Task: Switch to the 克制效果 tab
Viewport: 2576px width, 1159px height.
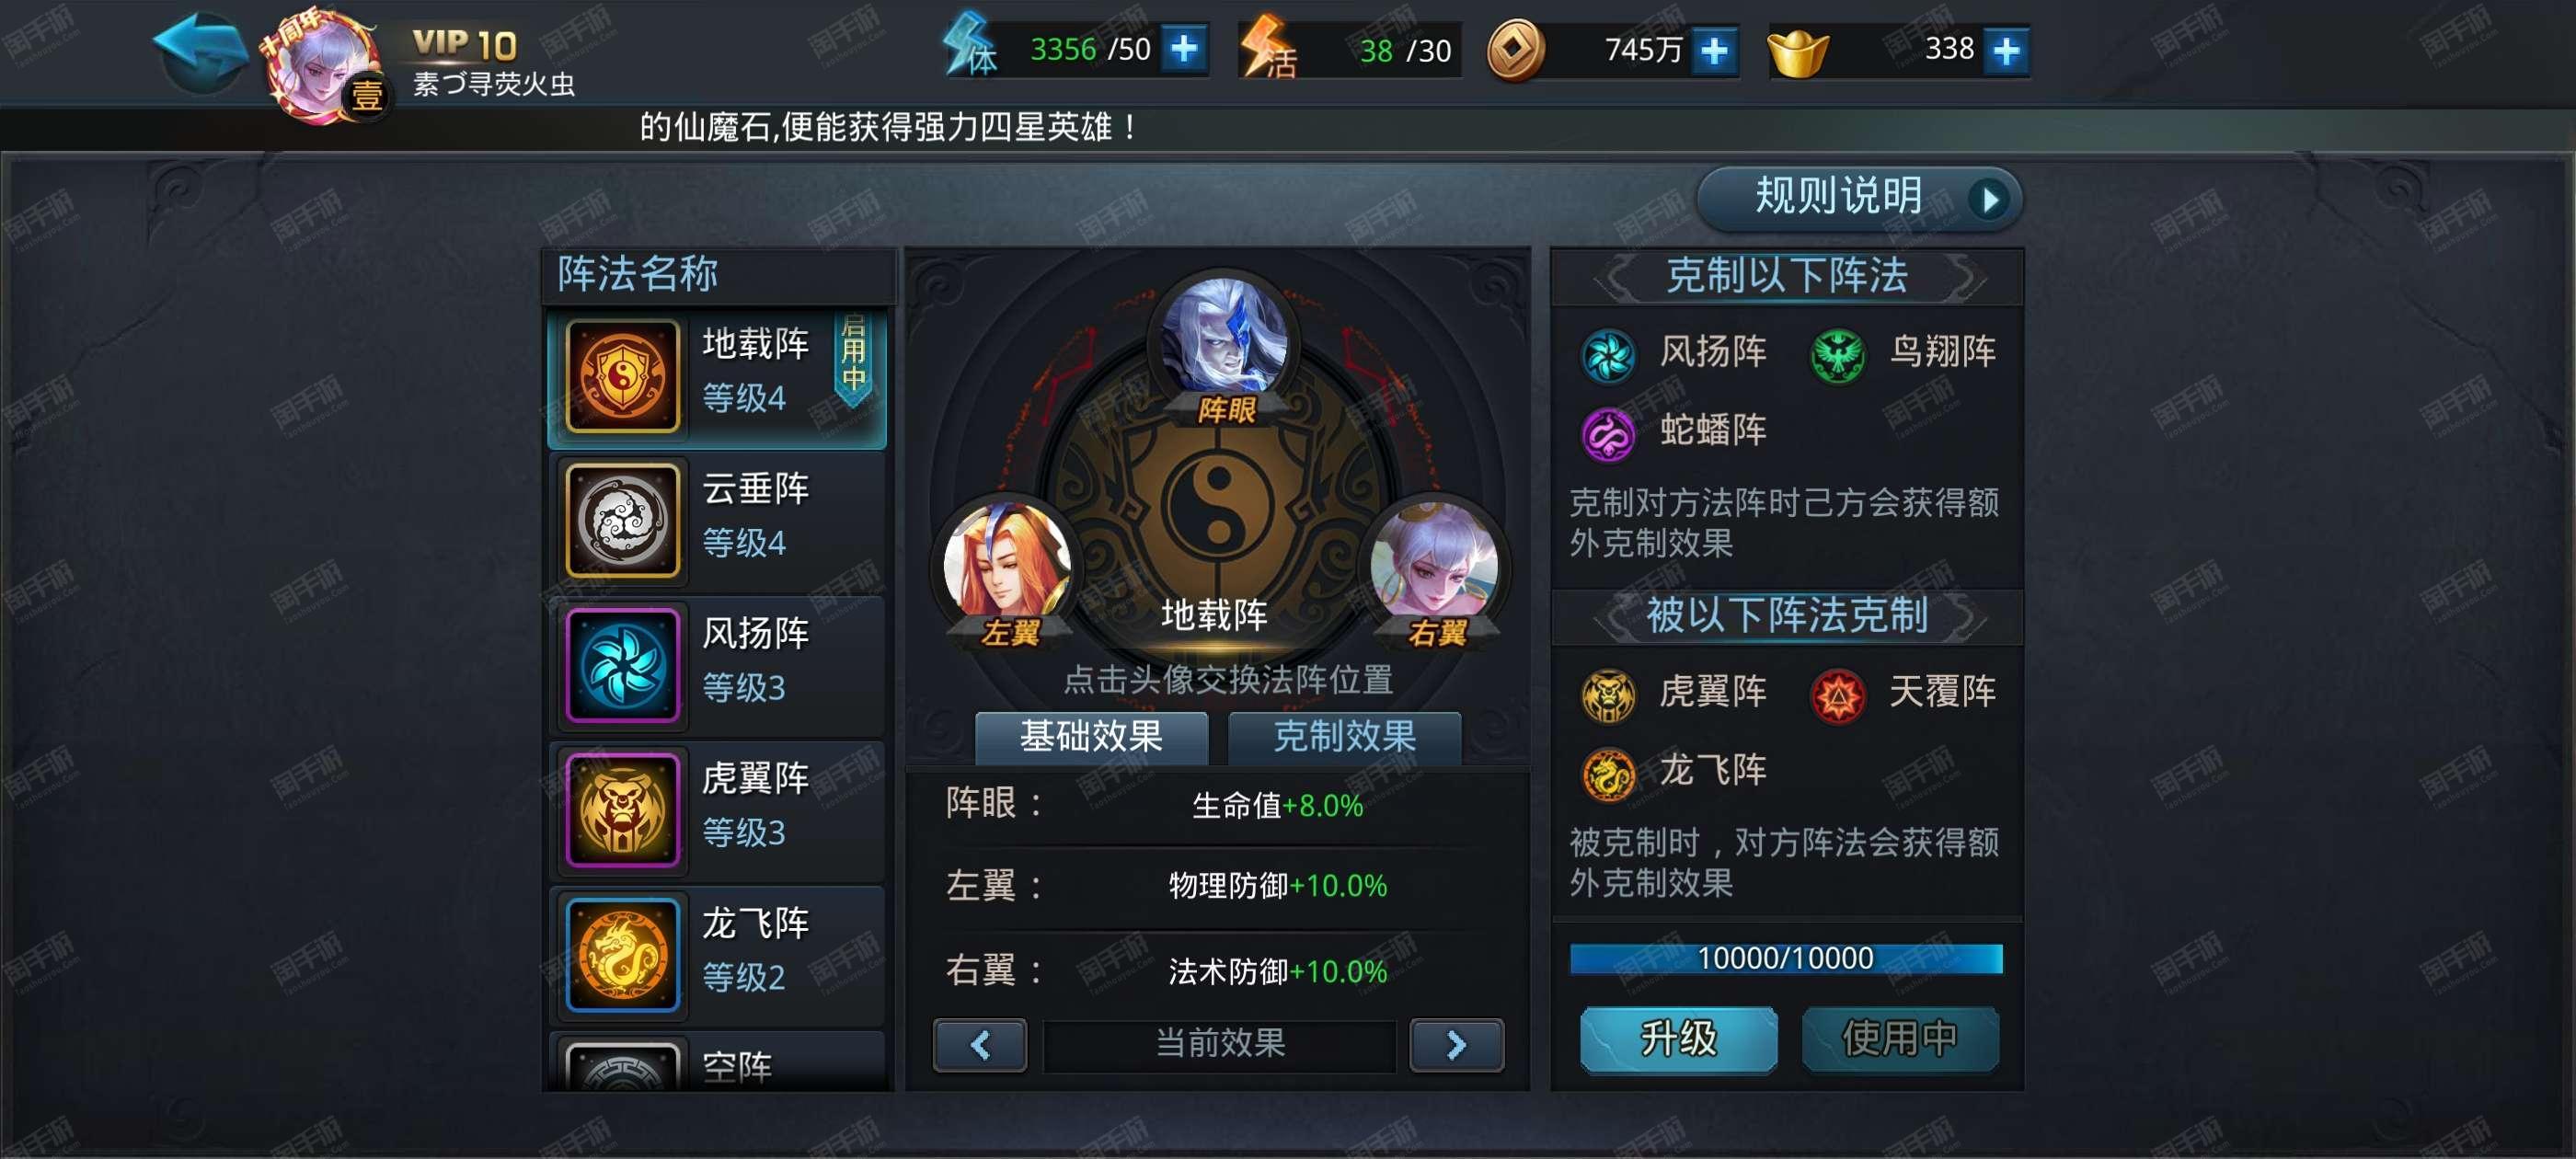Action: [1344, 737]
